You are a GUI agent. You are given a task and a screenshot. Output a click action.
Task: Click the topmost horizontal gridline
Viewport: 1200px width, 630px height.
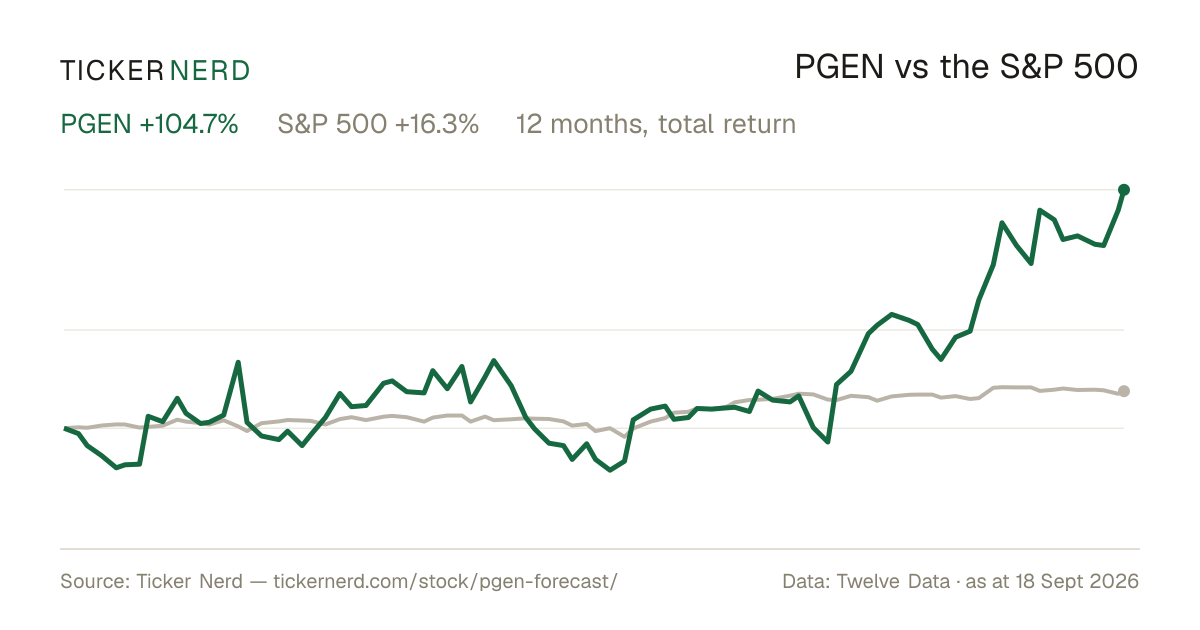[x=594, y=189]
